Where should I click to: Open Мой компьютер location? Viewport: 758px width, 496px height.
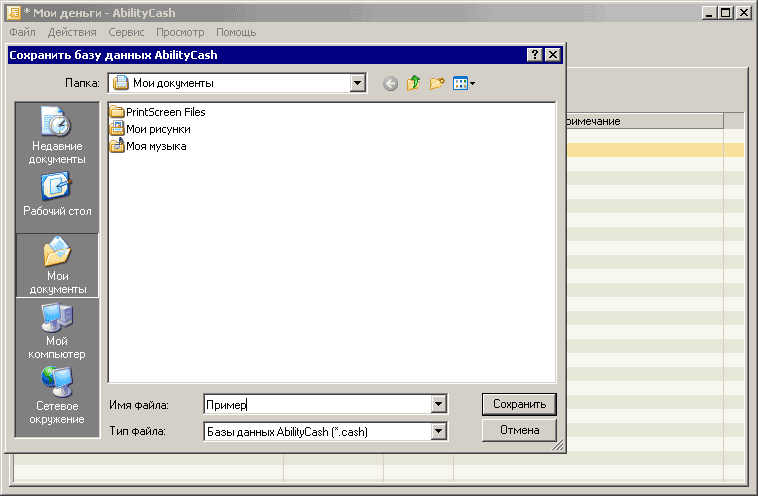pos(57,332)
